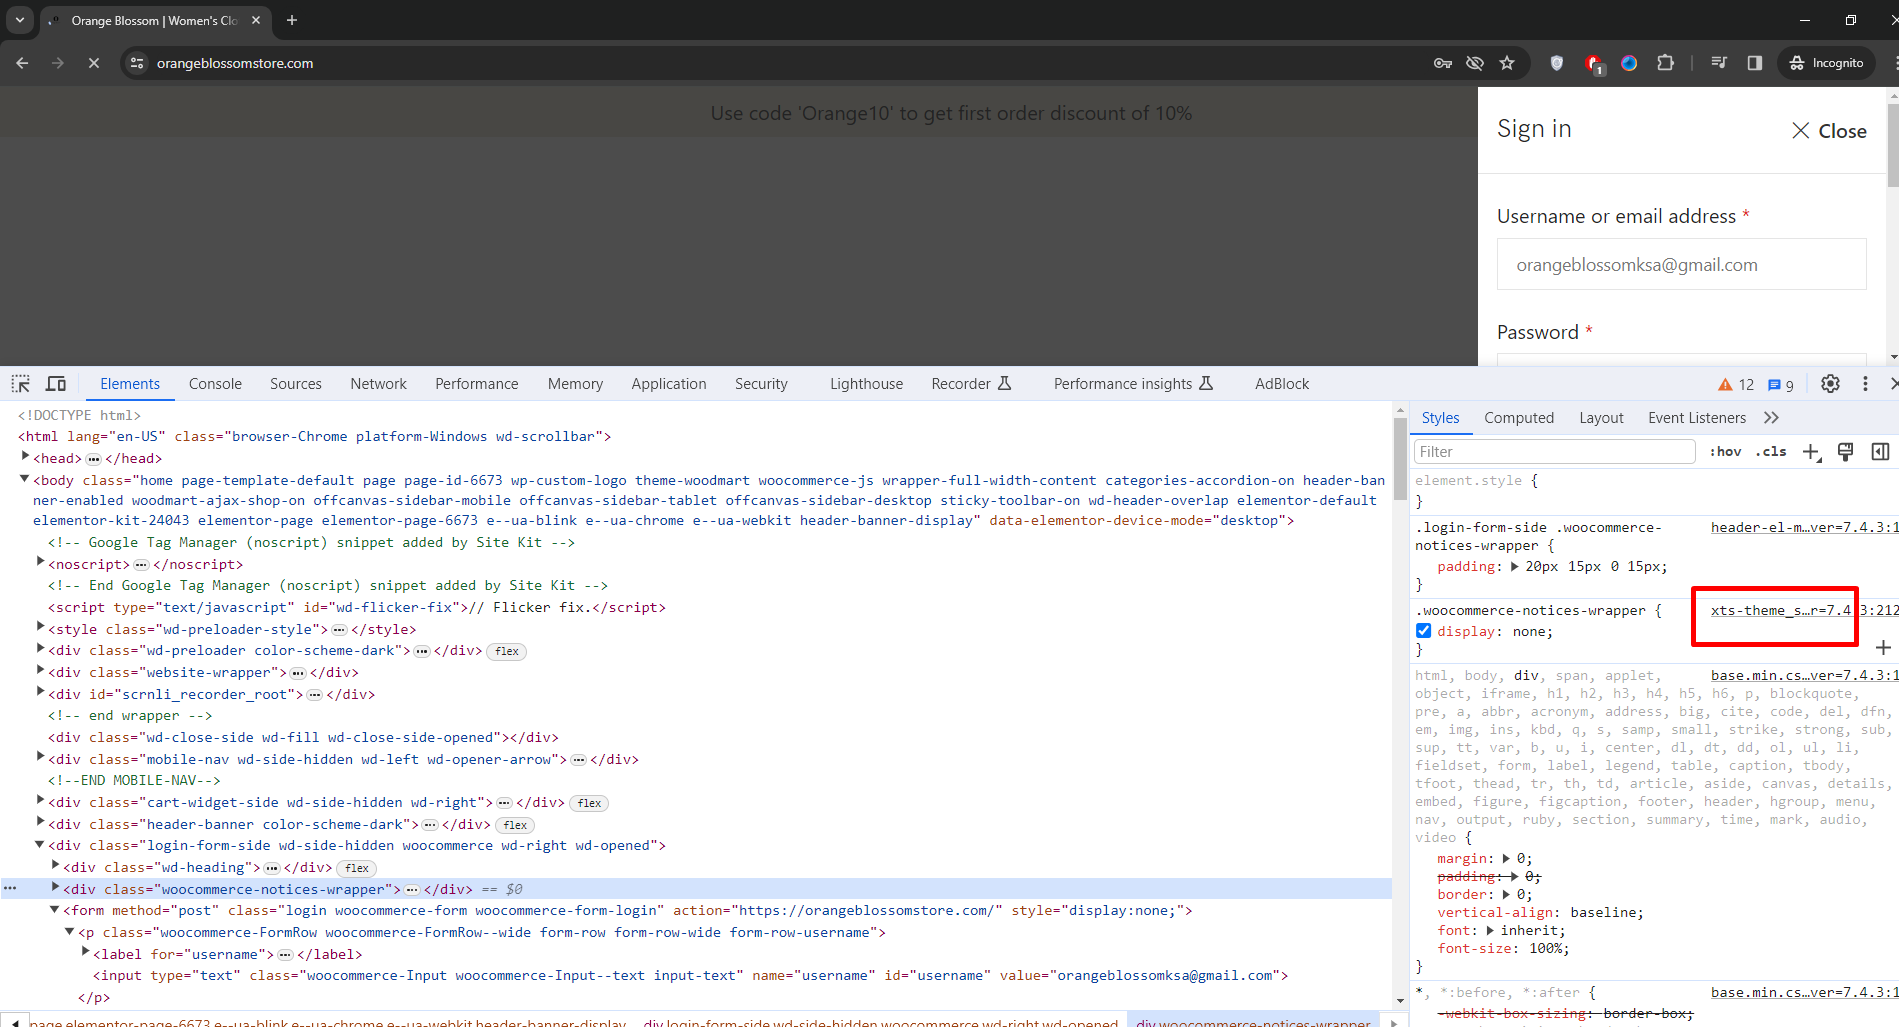Screen dimensions: 1899x1027
Task: Close the Orange Blossom browser tab
Action: click(256, 20)
